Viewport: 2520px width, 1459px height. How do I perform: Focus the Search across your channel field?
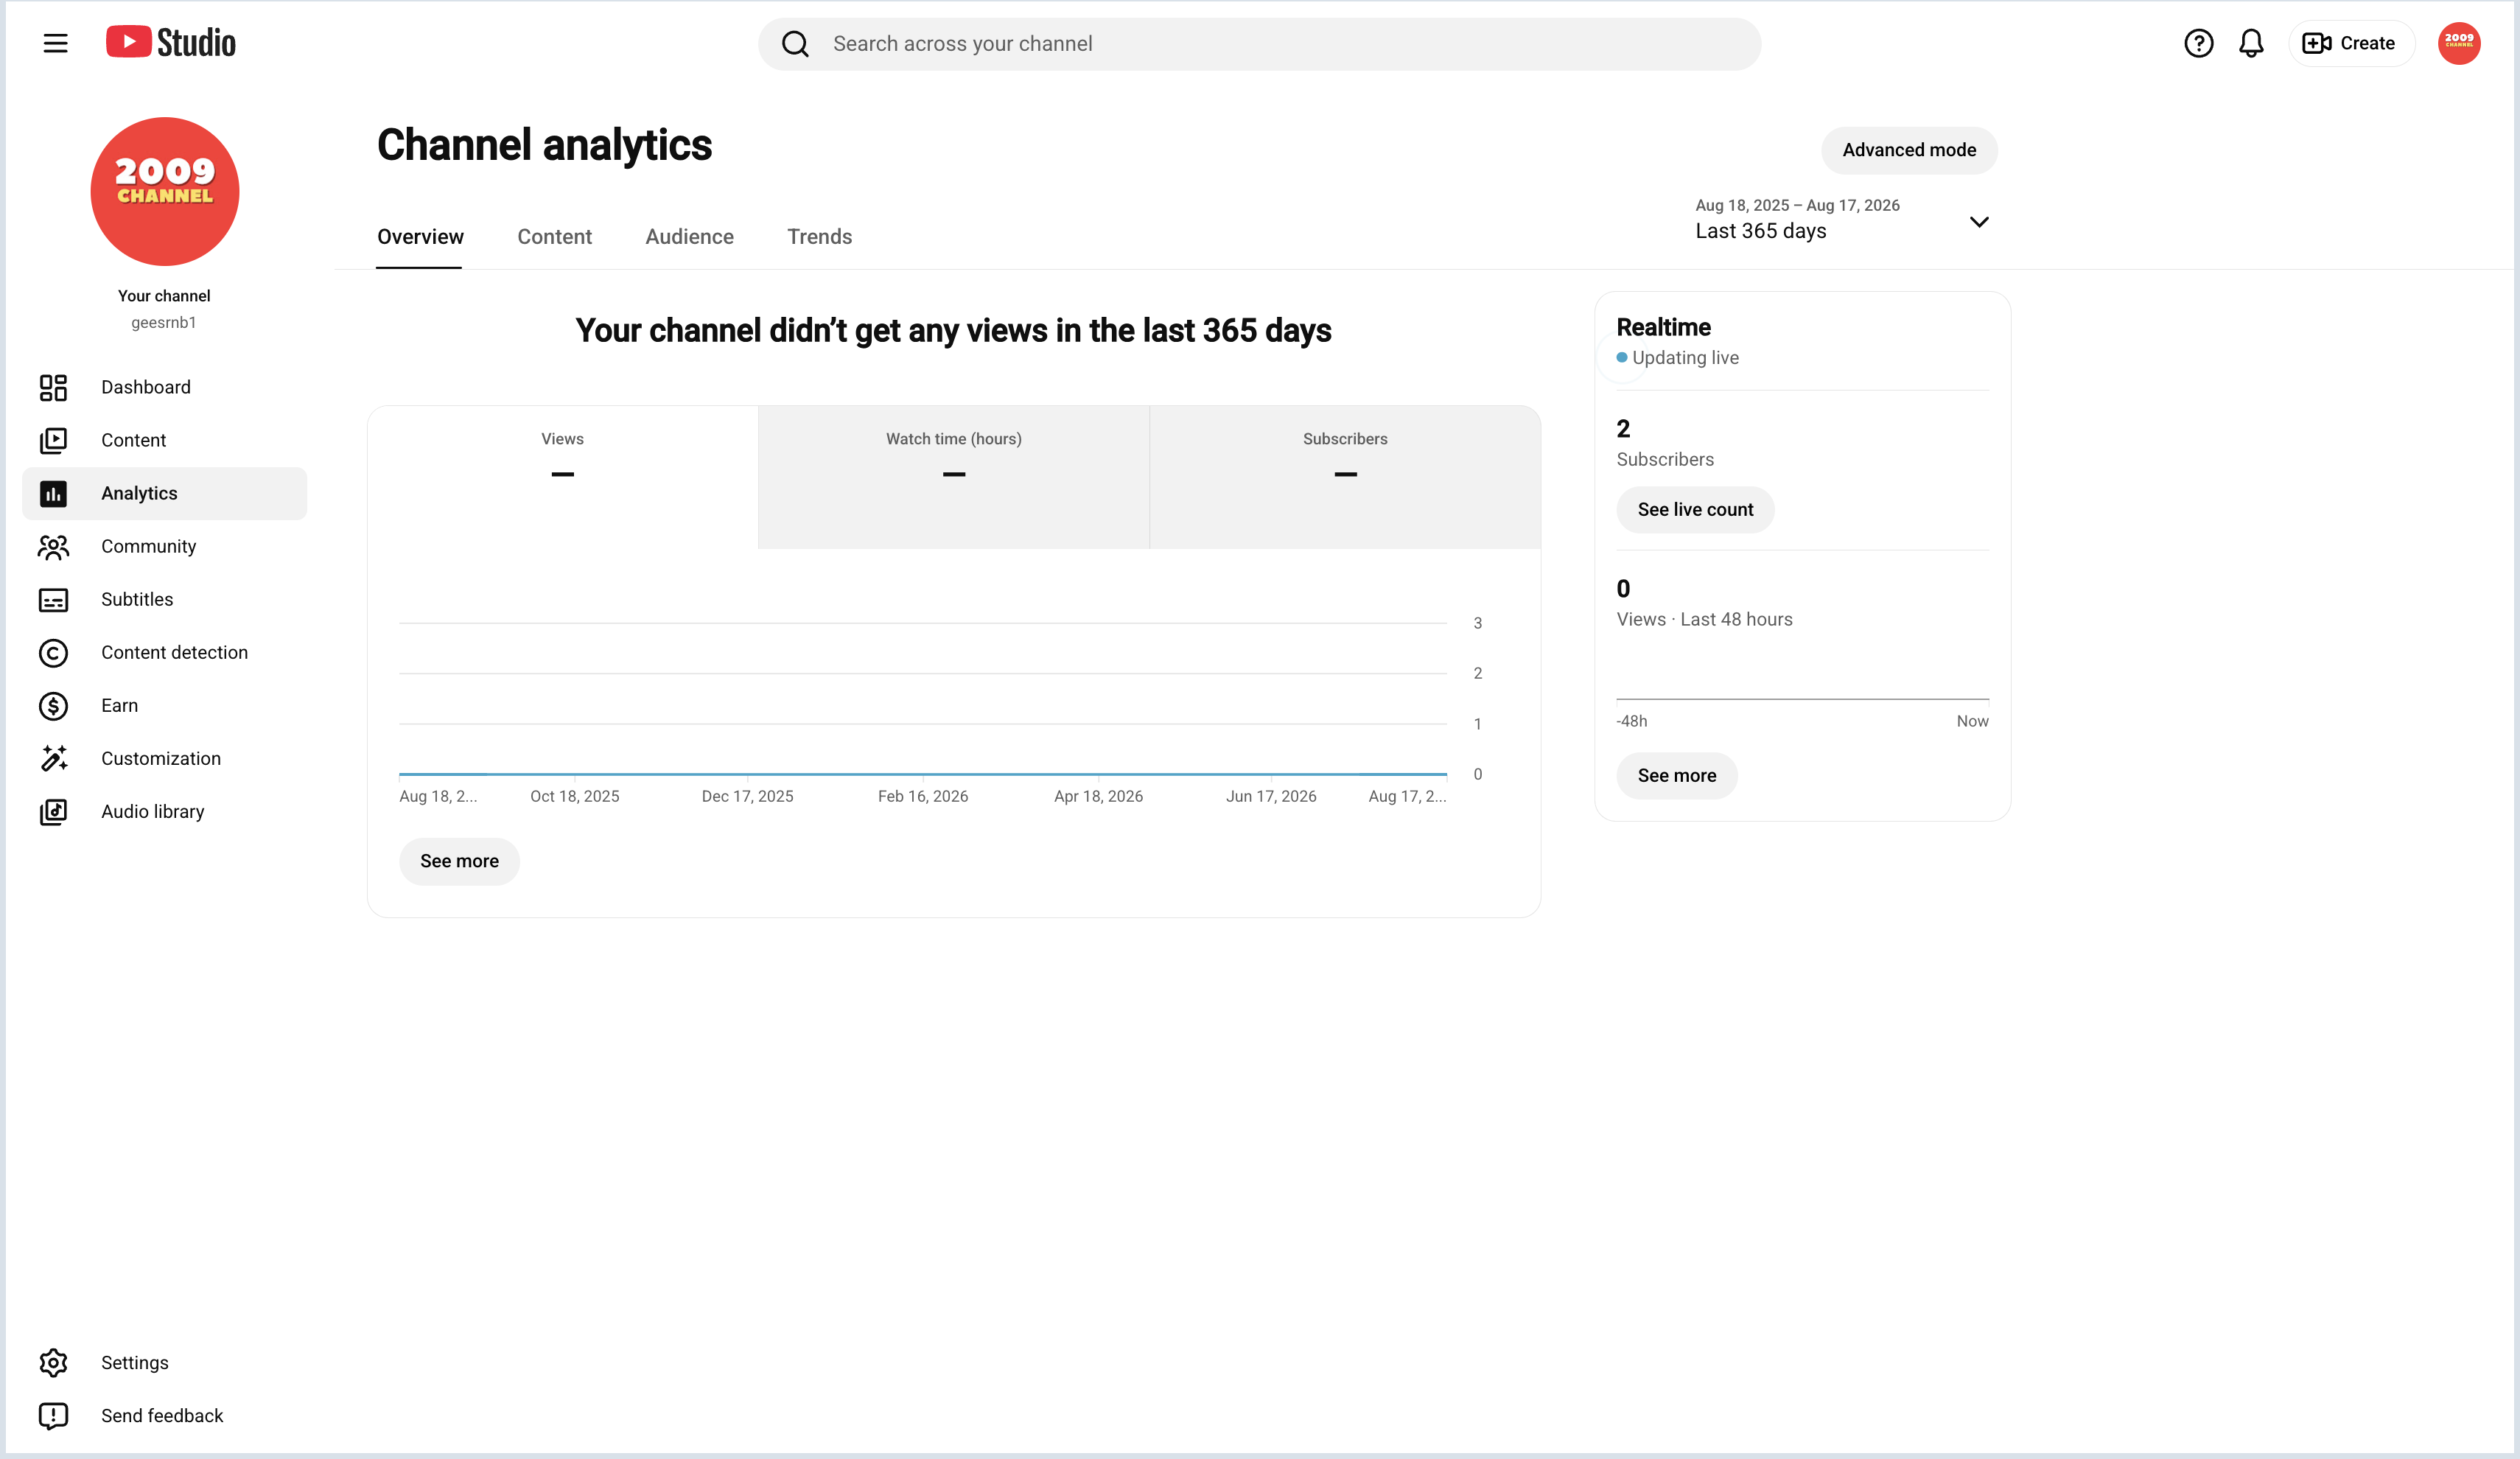1259,44
